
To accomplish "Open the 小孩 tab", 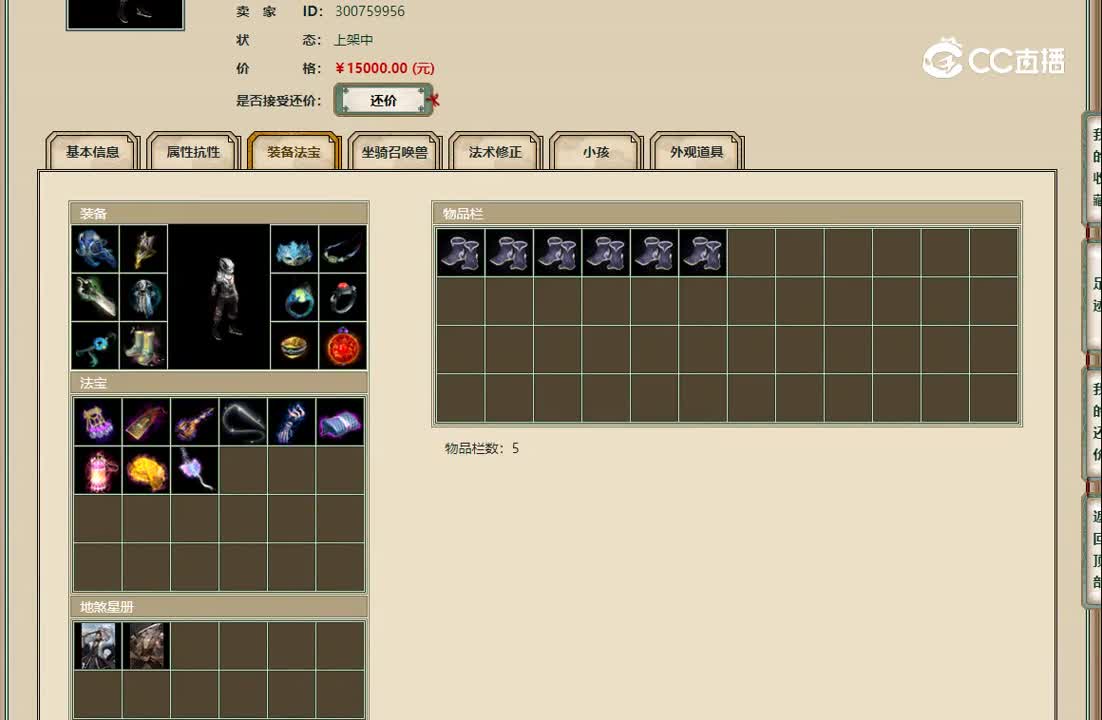I will (596, 151).
